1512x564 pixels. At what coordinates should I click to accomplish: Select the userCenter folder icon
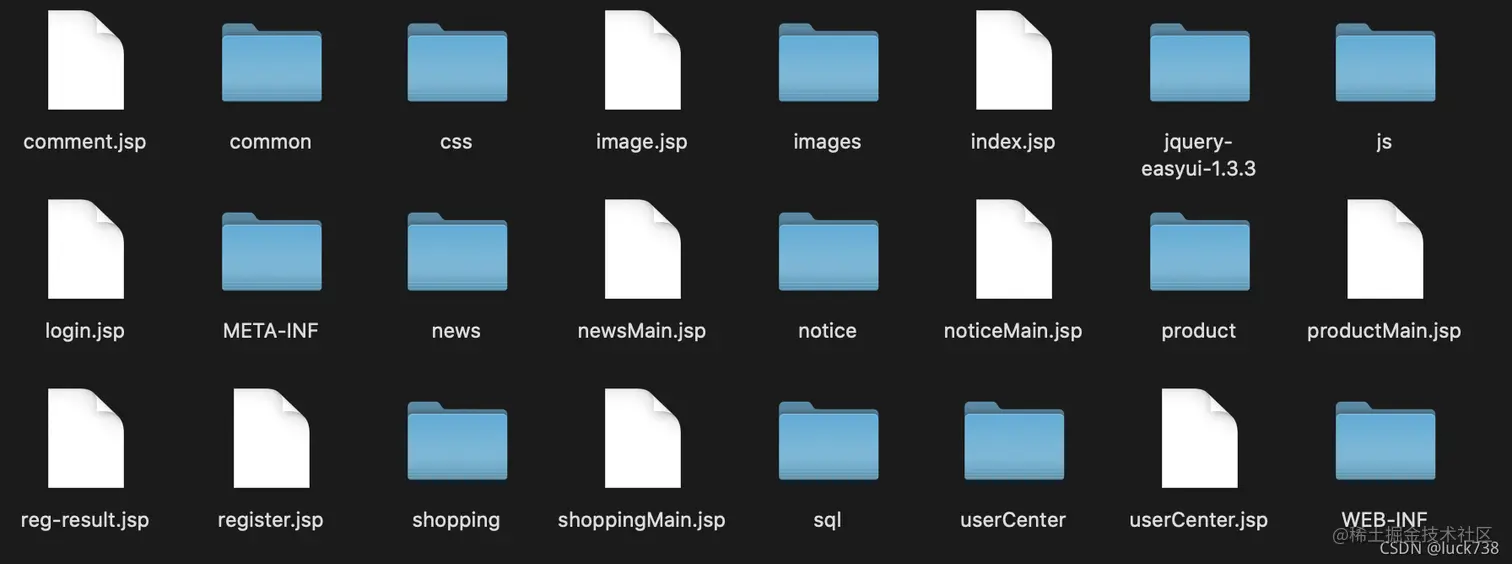click(x=1013, y=440)
